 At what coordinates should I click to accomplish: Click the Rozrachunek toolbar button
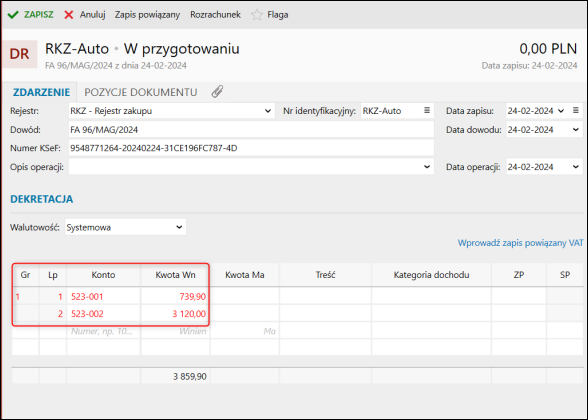(x=215, y=15)
